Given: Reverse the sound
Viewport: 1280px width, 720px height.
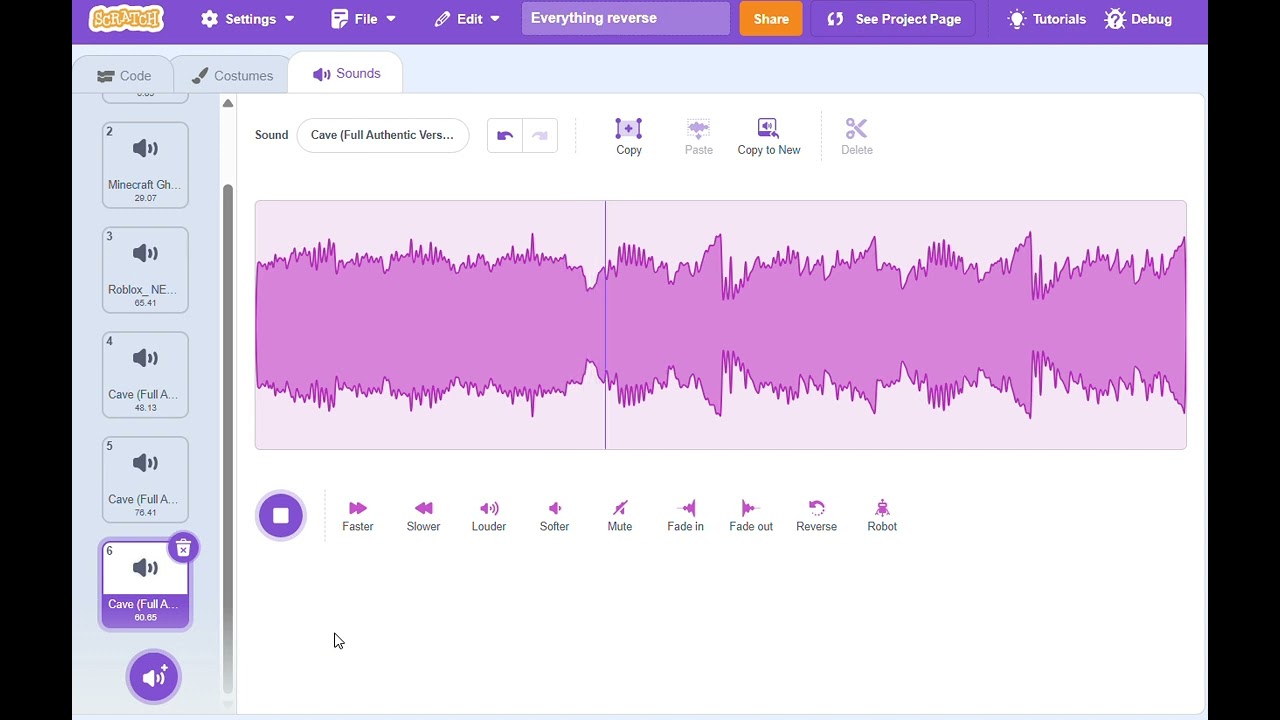Looking at the screenshot, I should [816, 516].
